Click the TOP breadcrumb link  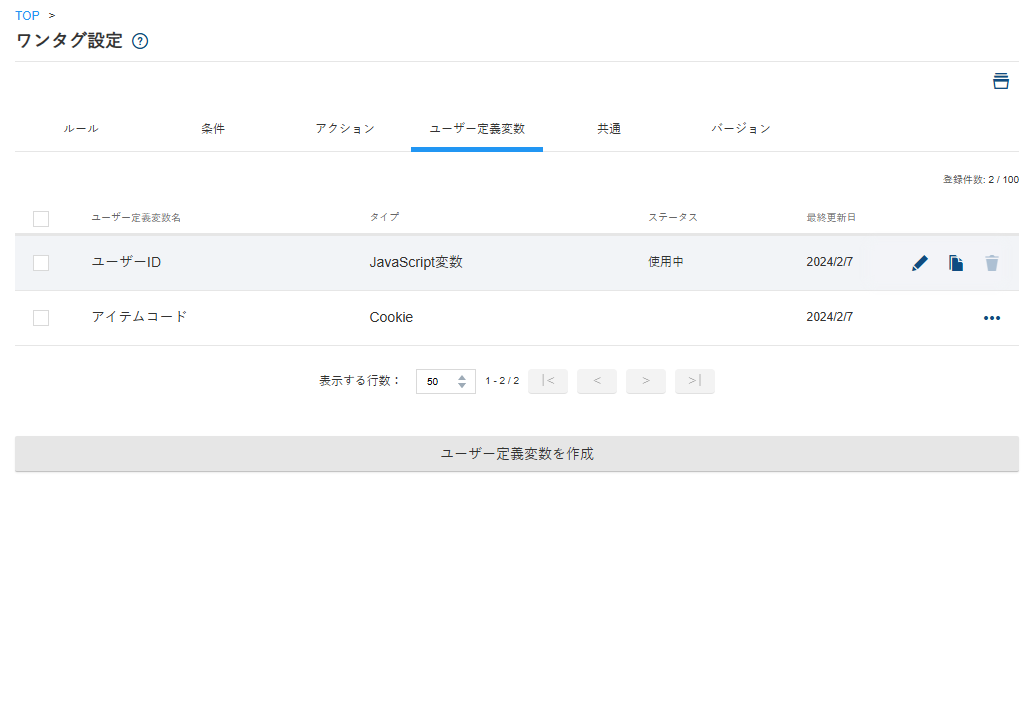(x=27, y=15)
